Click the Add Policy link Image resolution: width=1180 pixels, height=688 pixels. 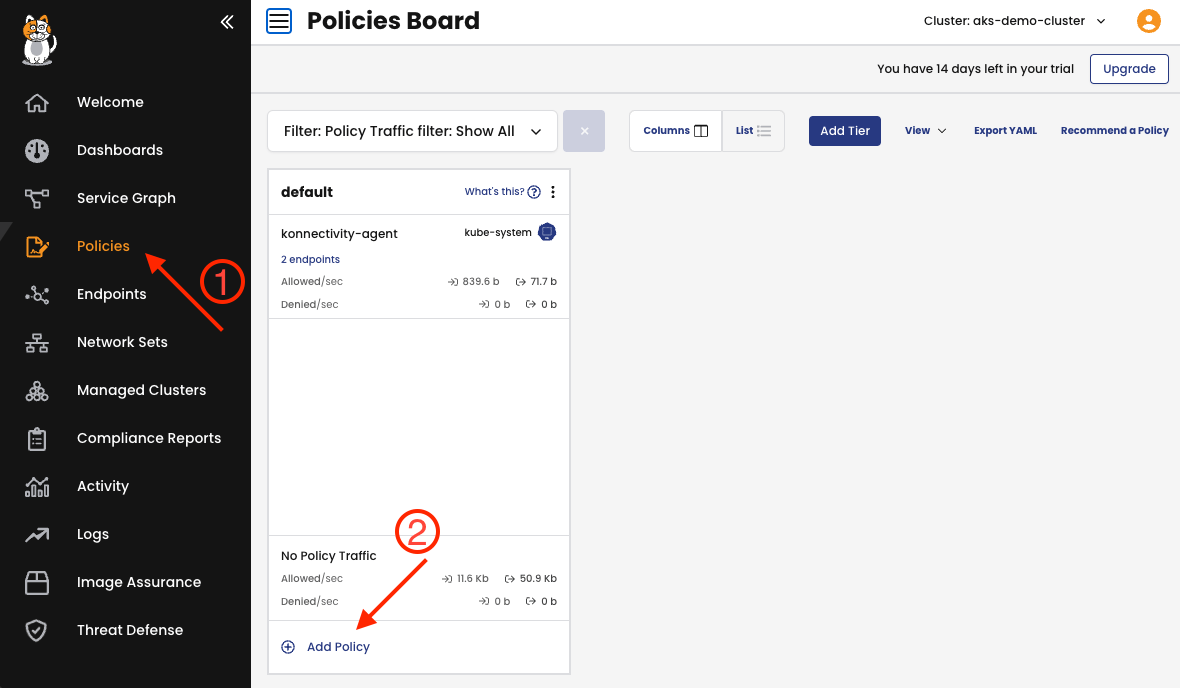pos(338,647)
